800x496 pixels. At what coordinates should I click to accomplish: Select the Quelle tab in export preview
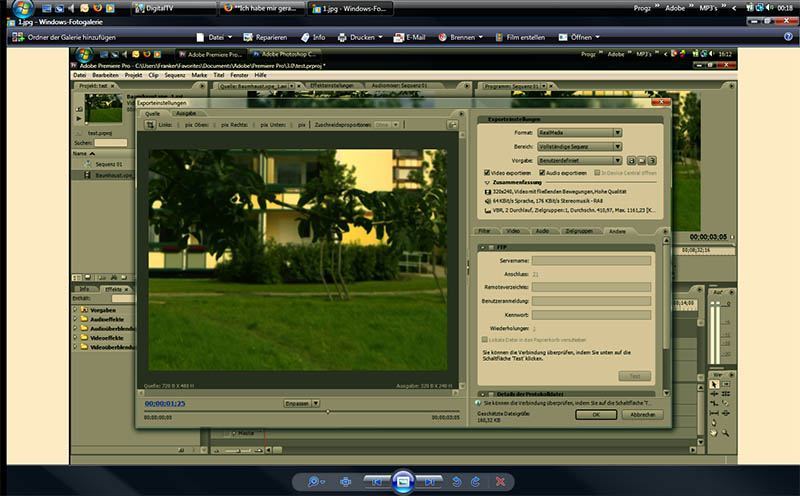click(153, 114)
